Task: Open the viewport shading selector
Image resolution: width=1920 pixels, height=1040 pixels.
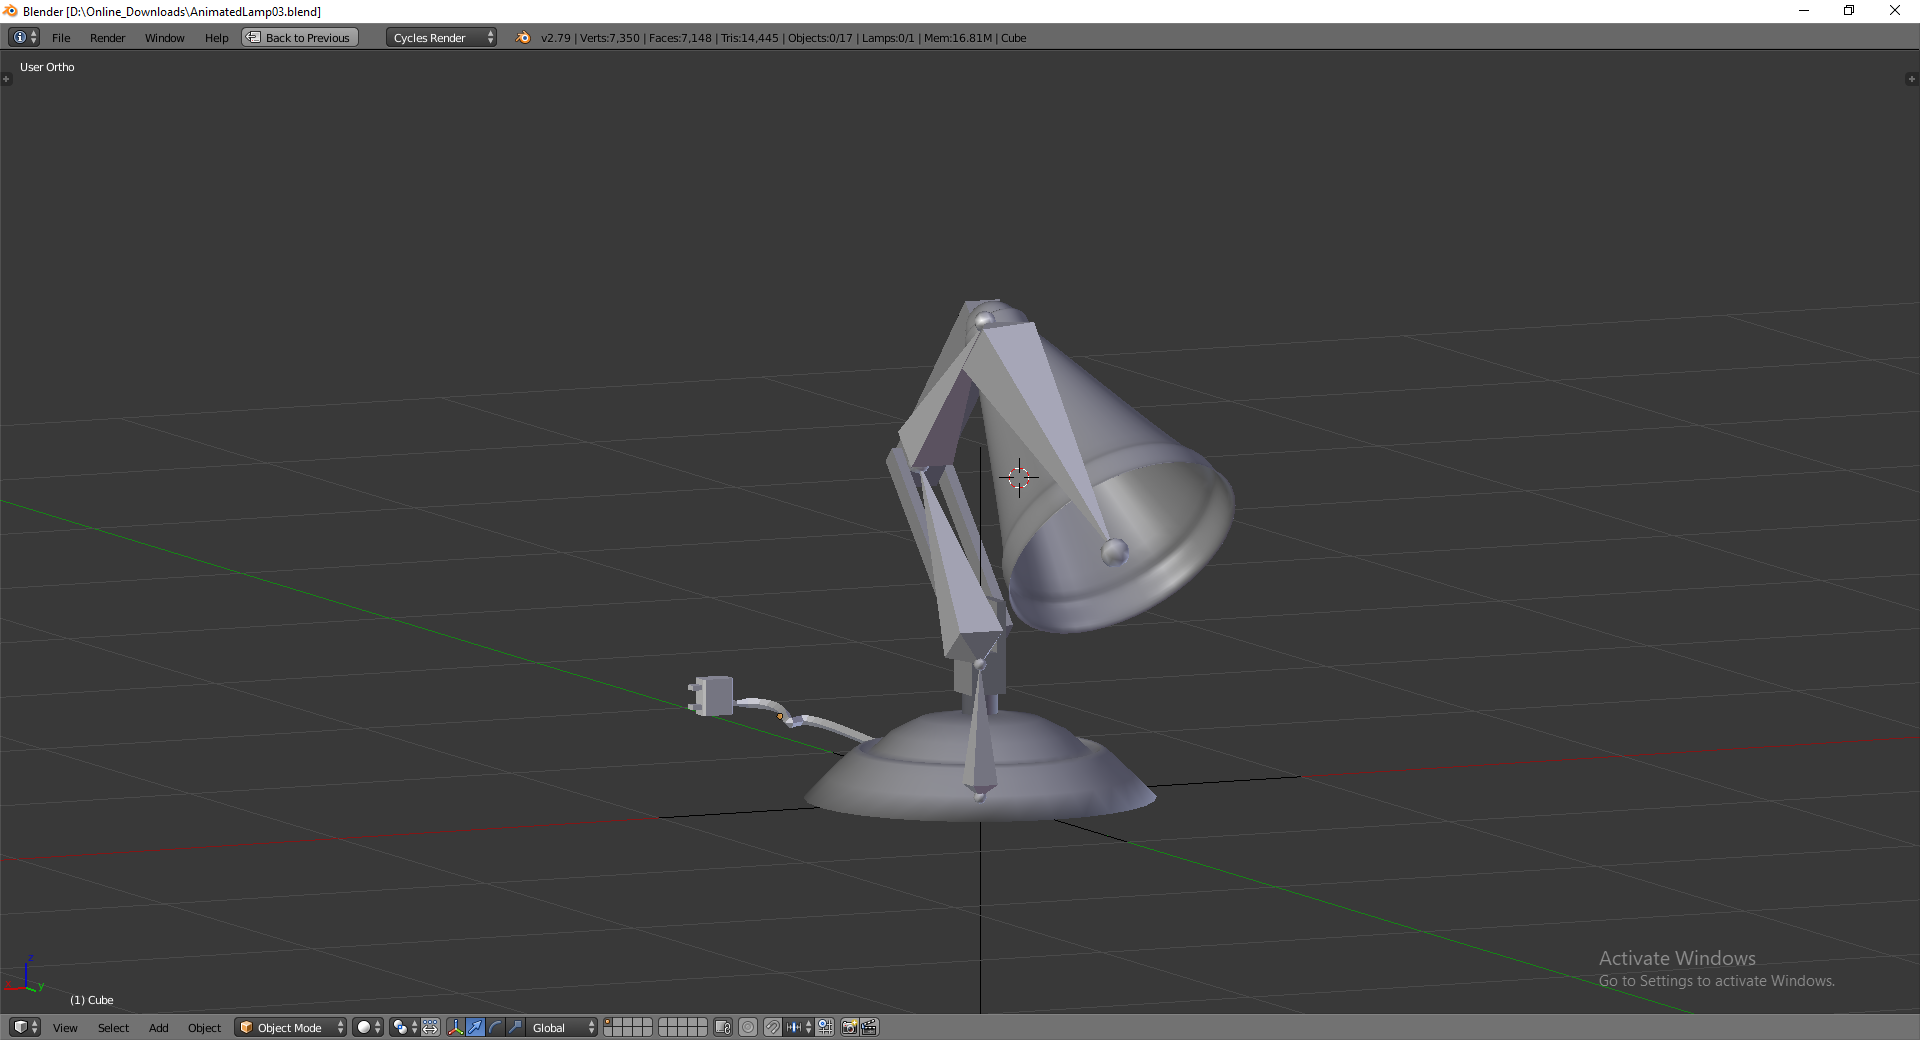Action: tap(368, 1027)
